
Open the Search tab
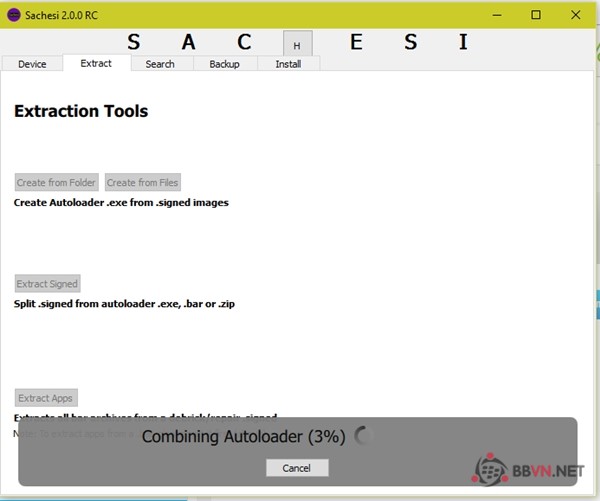[x=160, y=64]
